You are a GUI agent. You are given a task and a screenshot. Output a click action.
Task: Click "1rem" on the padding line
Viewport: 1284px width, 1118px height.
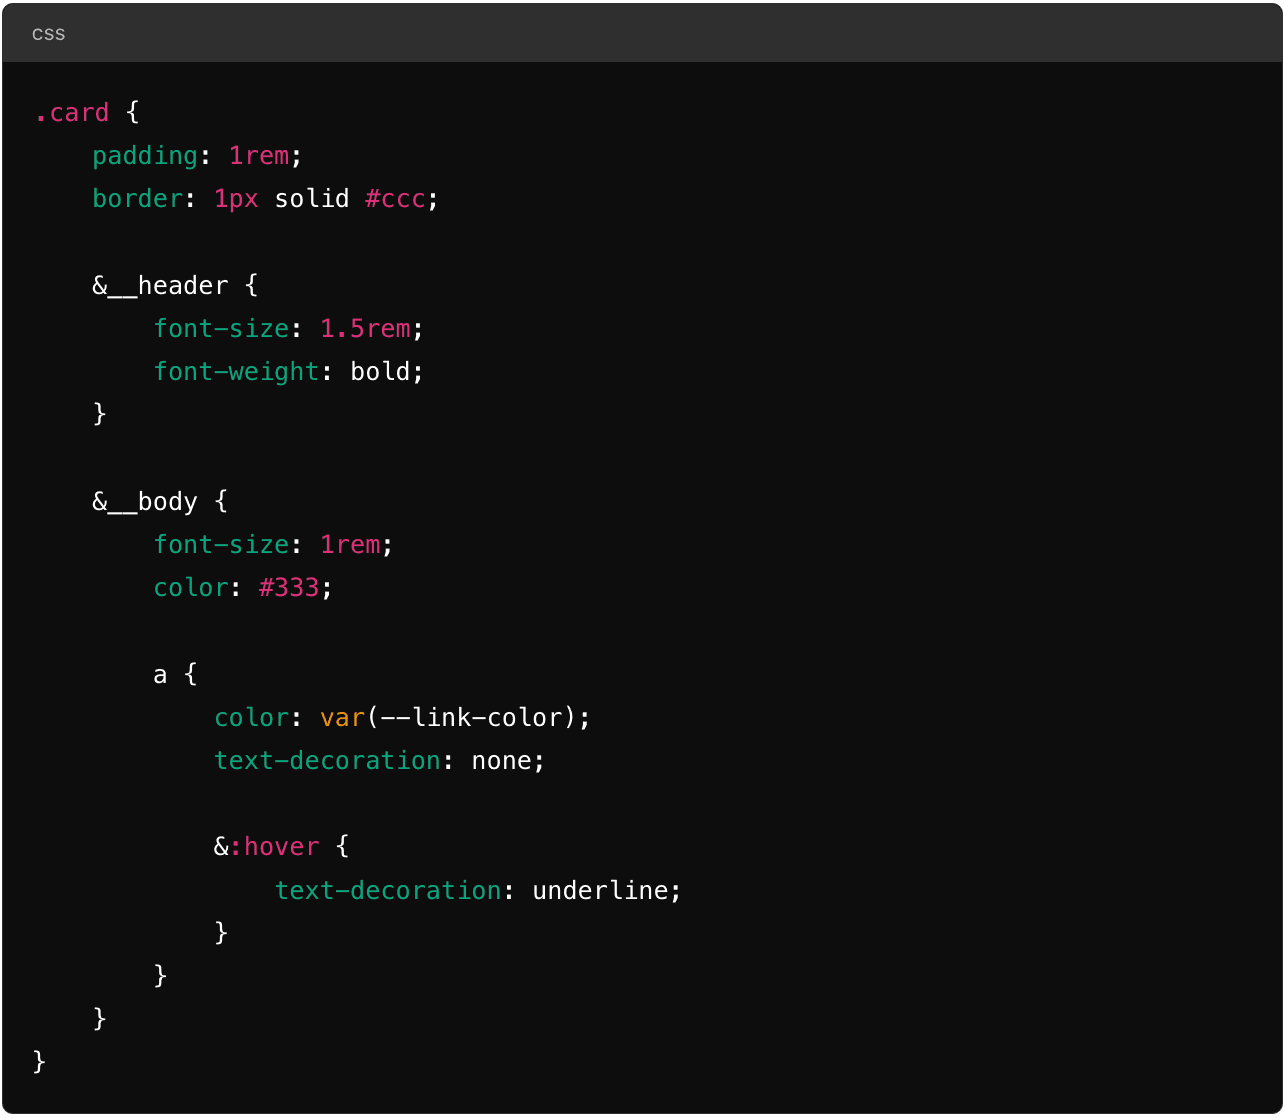click(259, 156)
